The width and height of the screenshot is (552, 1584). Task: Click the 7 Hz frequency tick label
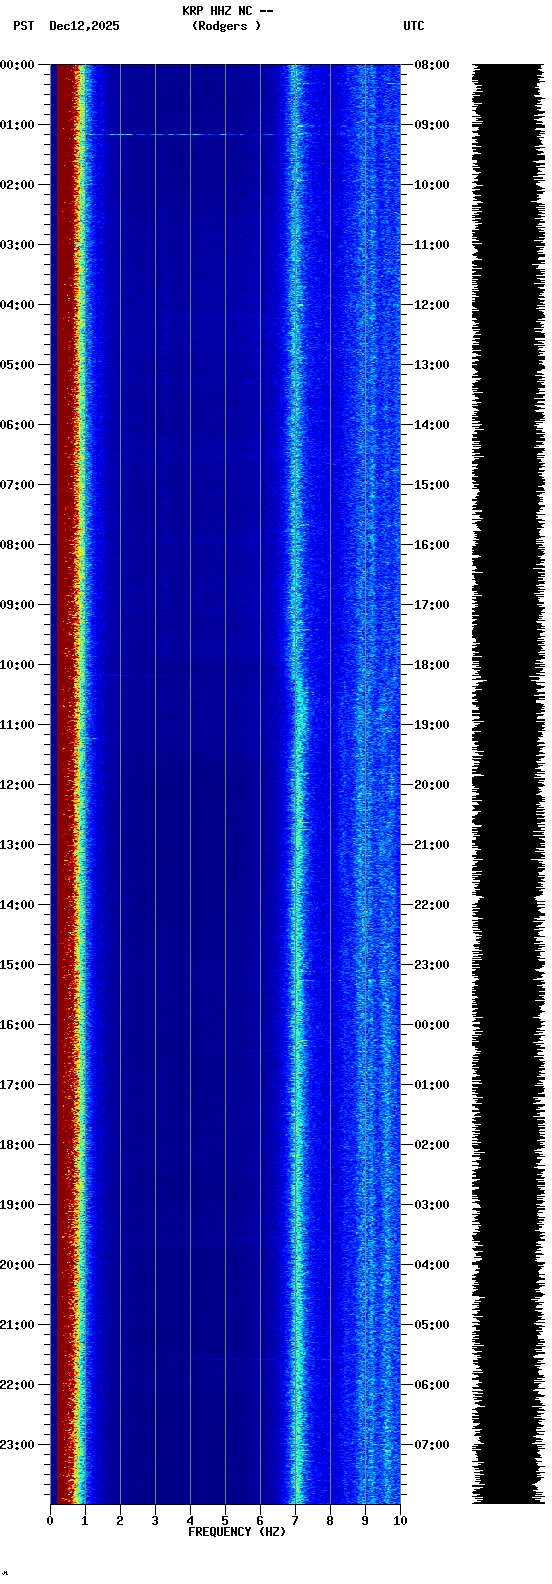click(x=295, y=1521)
